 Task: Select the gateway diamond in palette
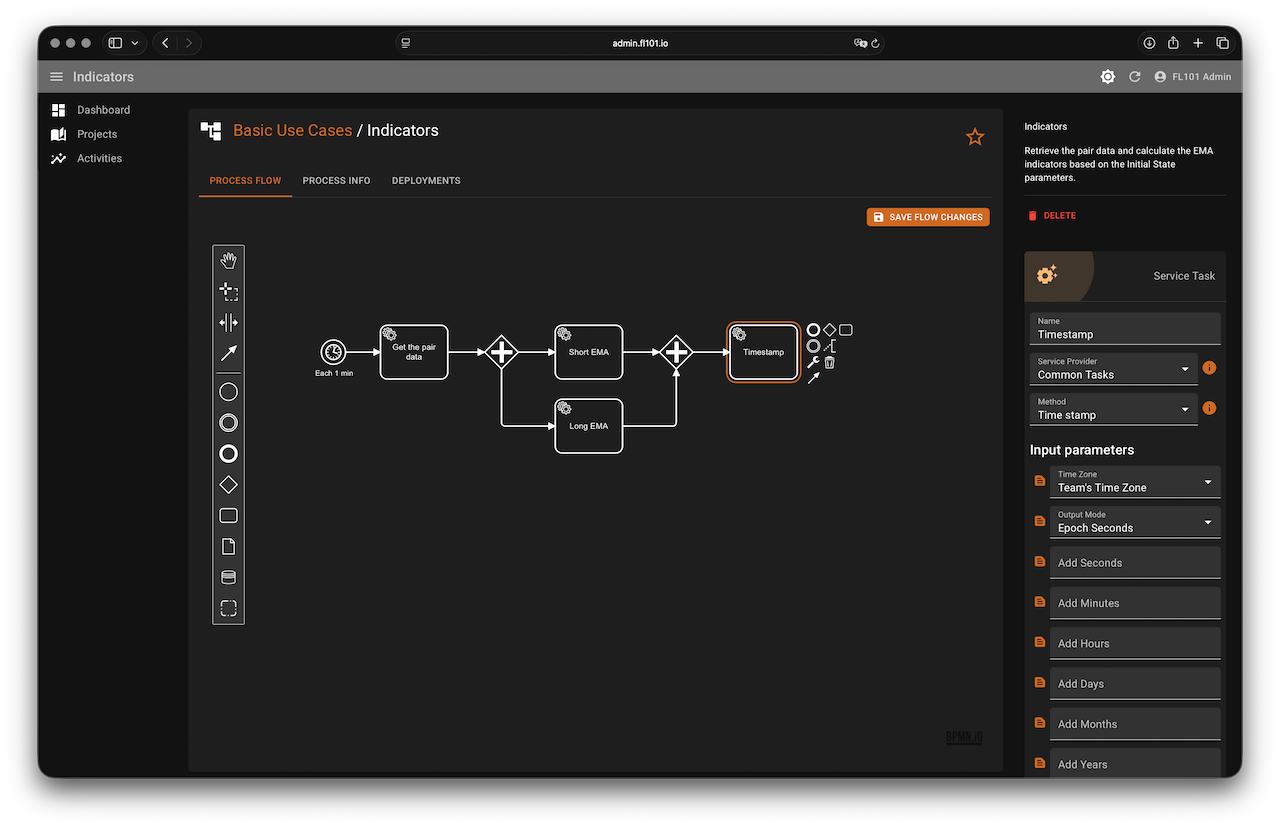pyautogui.click(x=228, y=485)
